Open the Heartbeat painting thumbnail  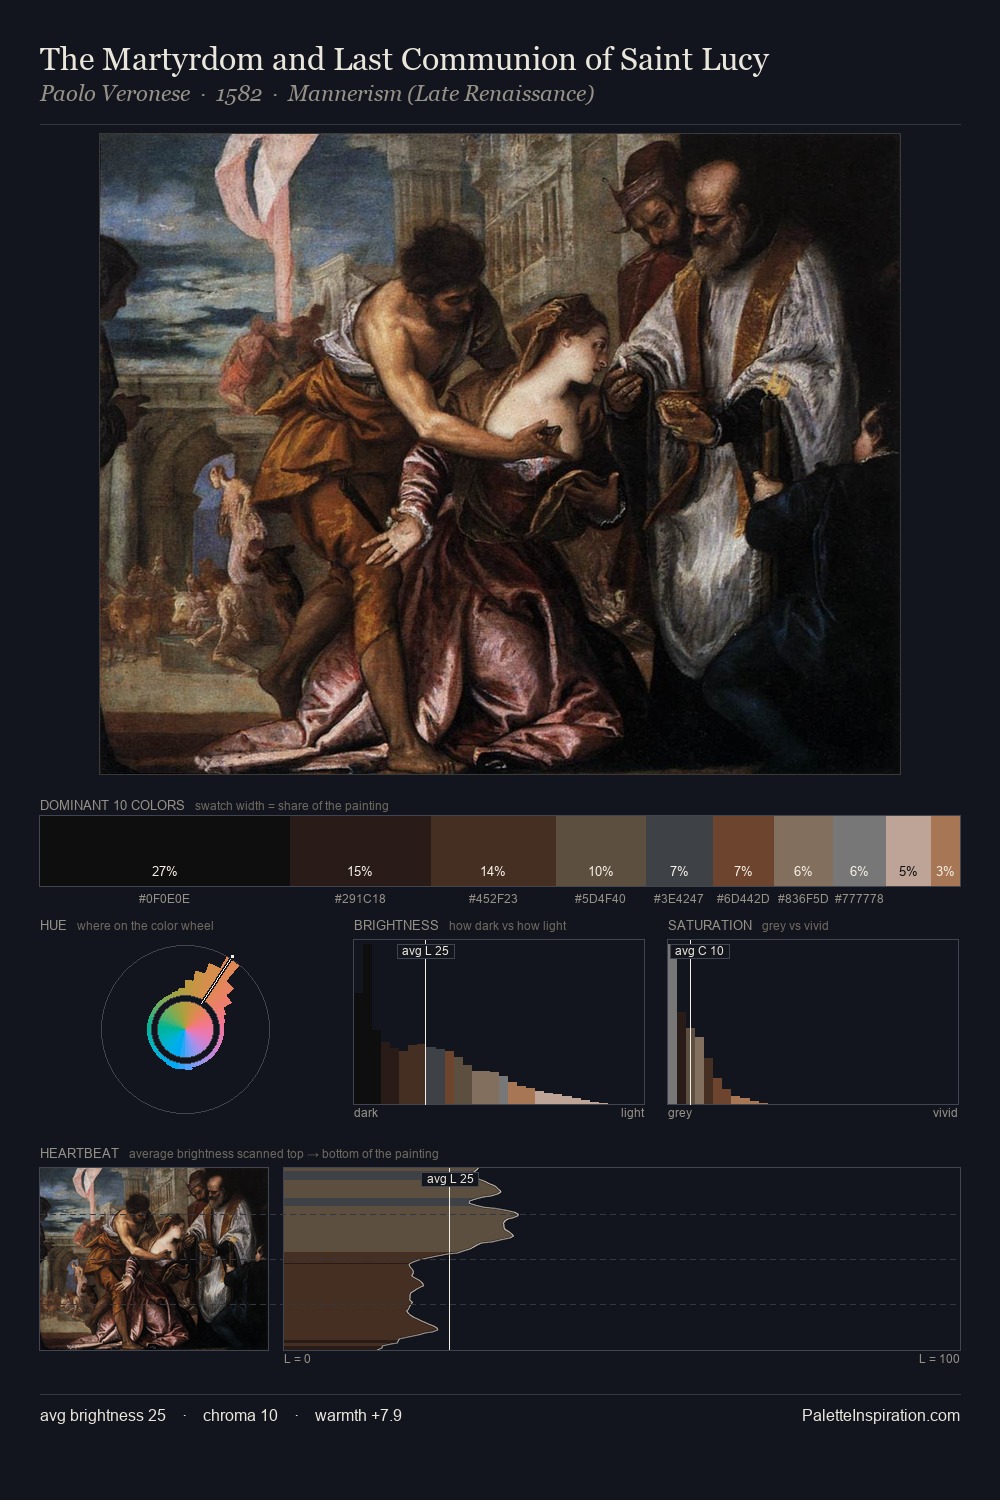pyautogui.click(x=154, y=1259)
